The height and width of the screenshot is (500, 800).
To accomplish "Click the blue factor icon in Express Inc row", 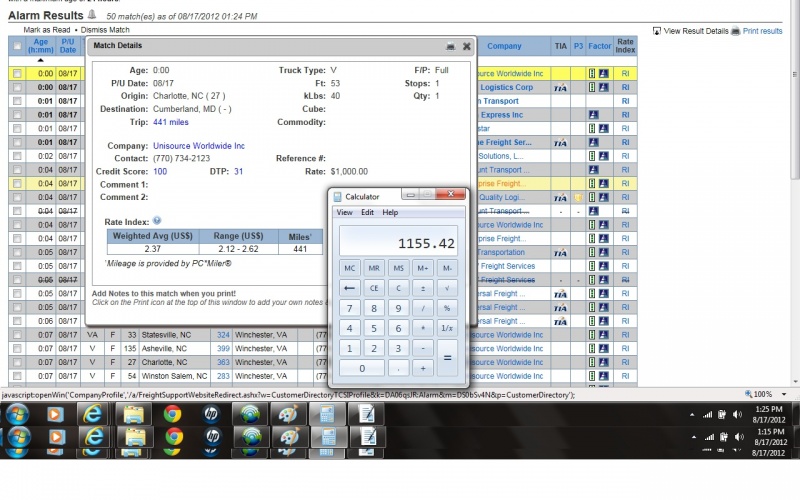I will (x=593, y=115).
